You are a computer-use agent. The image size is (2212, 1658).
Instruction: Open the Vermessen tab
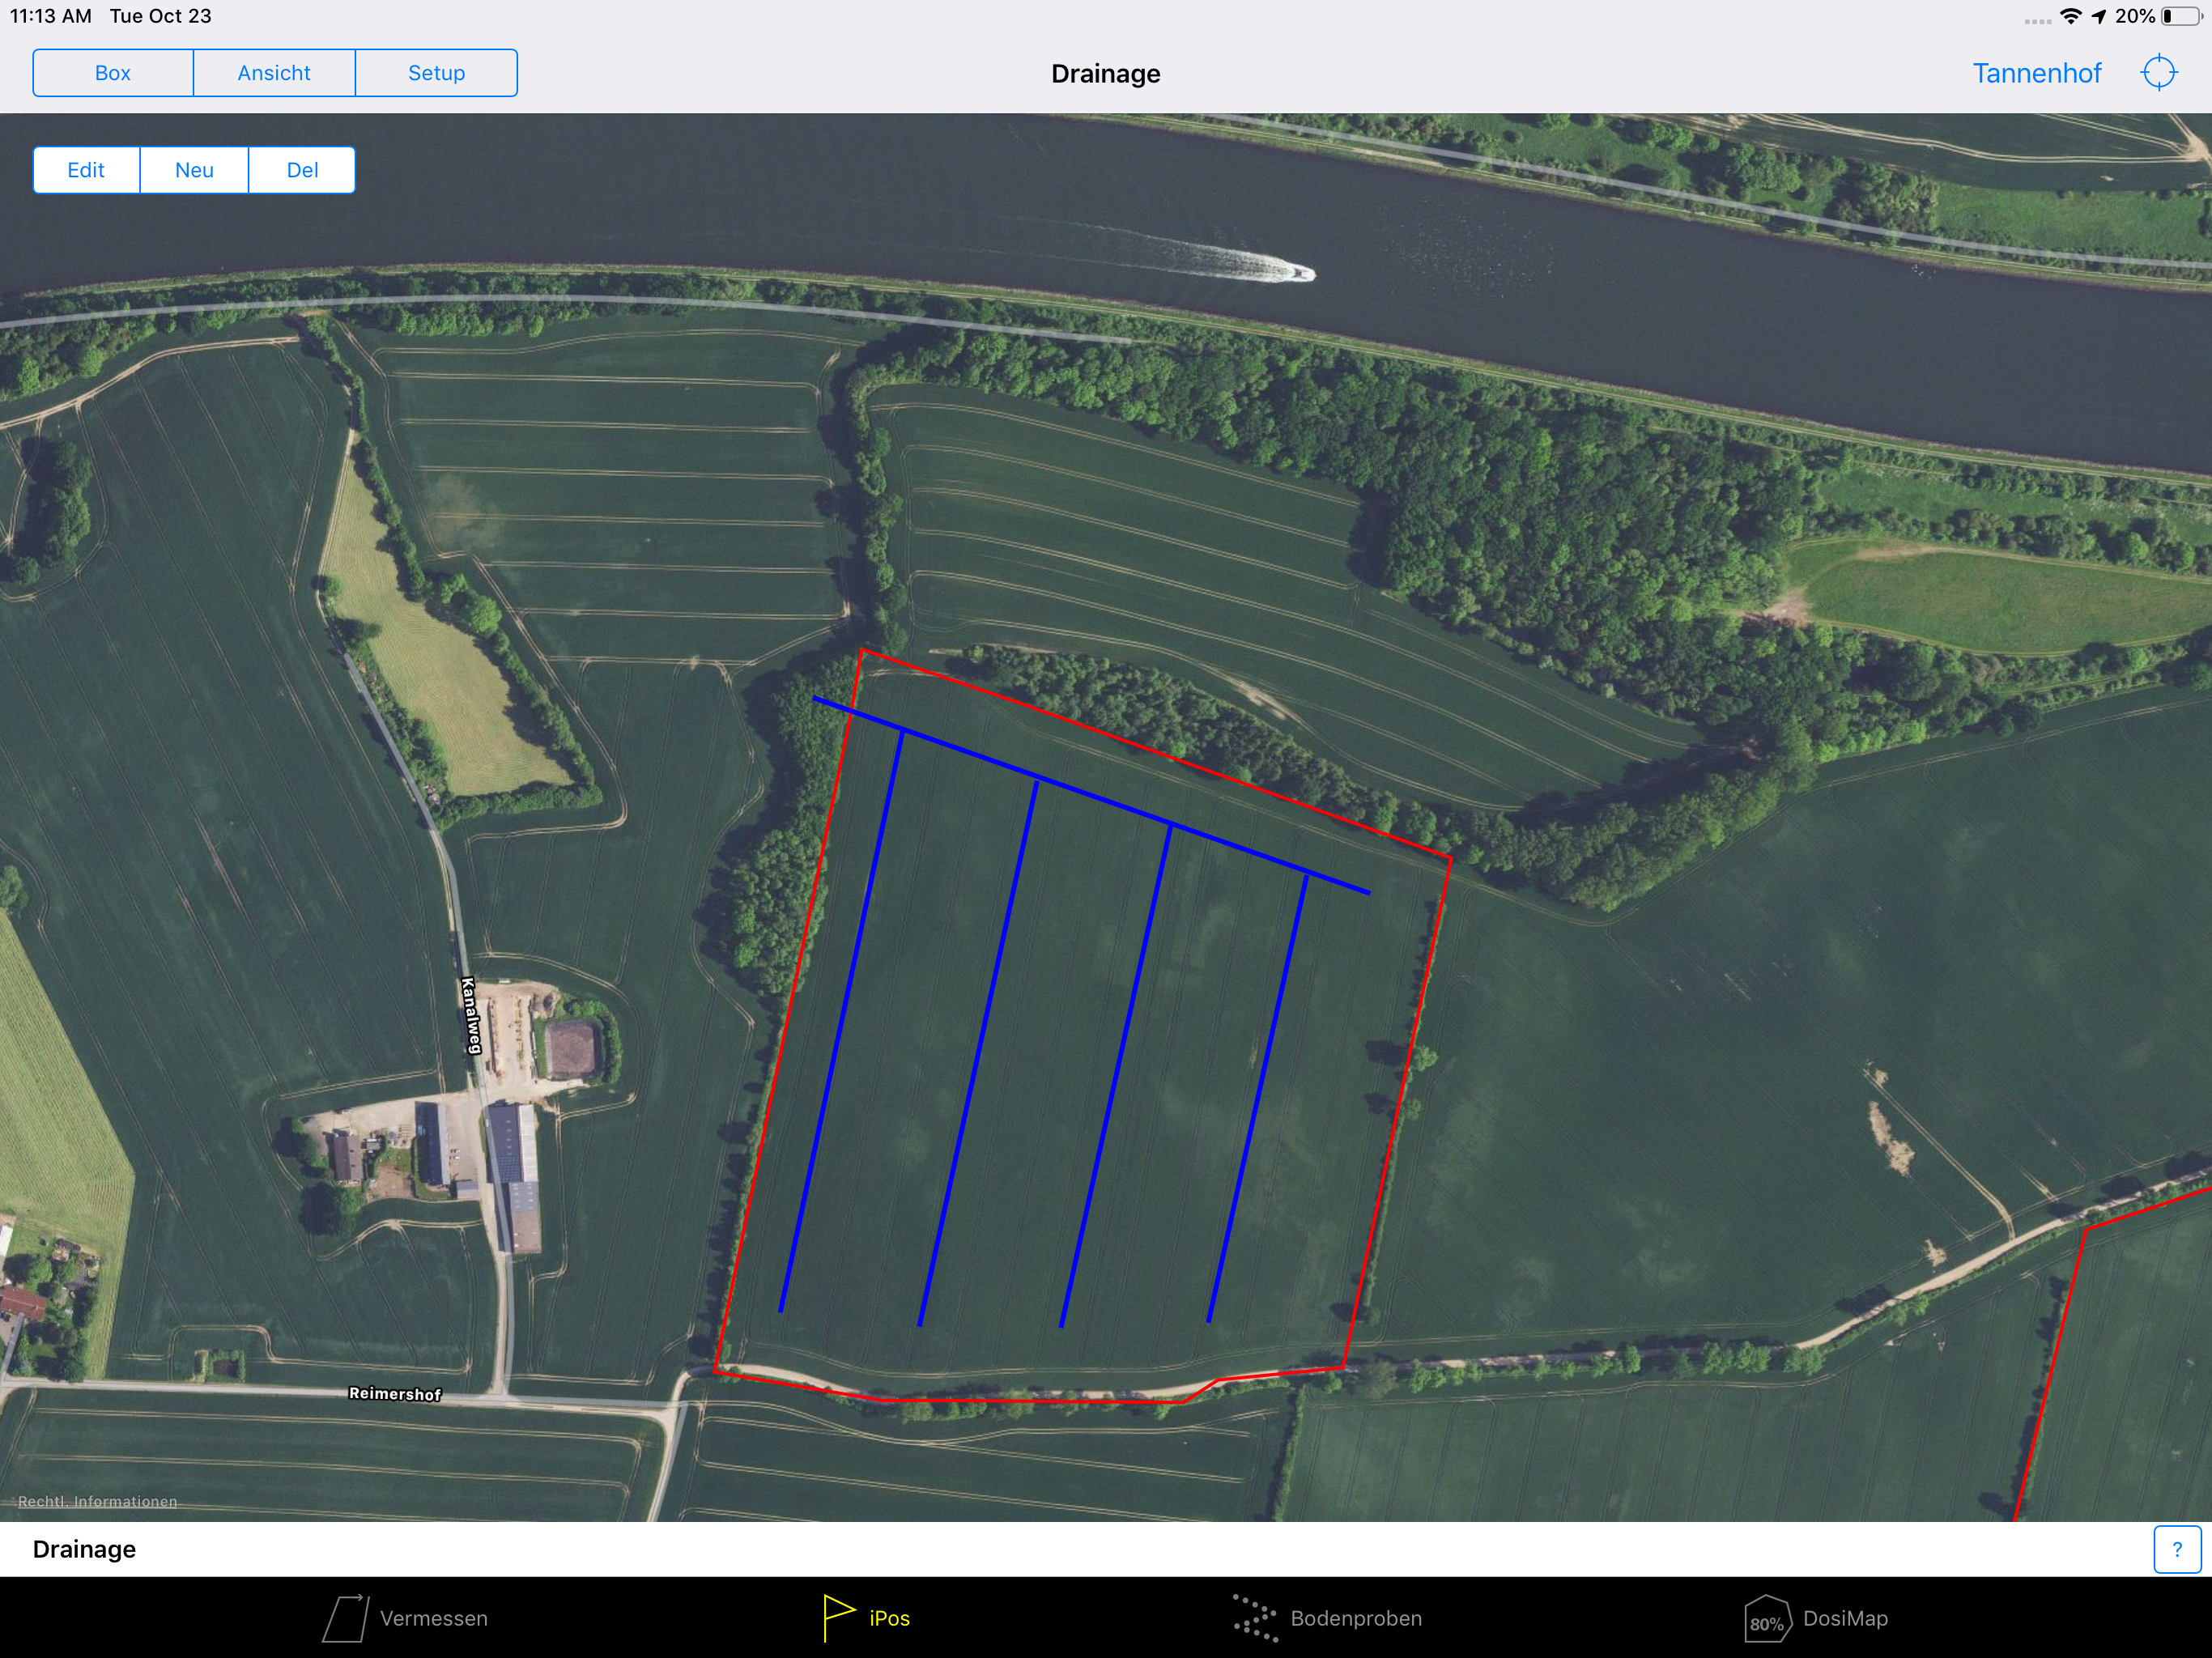coord(433,1618)
